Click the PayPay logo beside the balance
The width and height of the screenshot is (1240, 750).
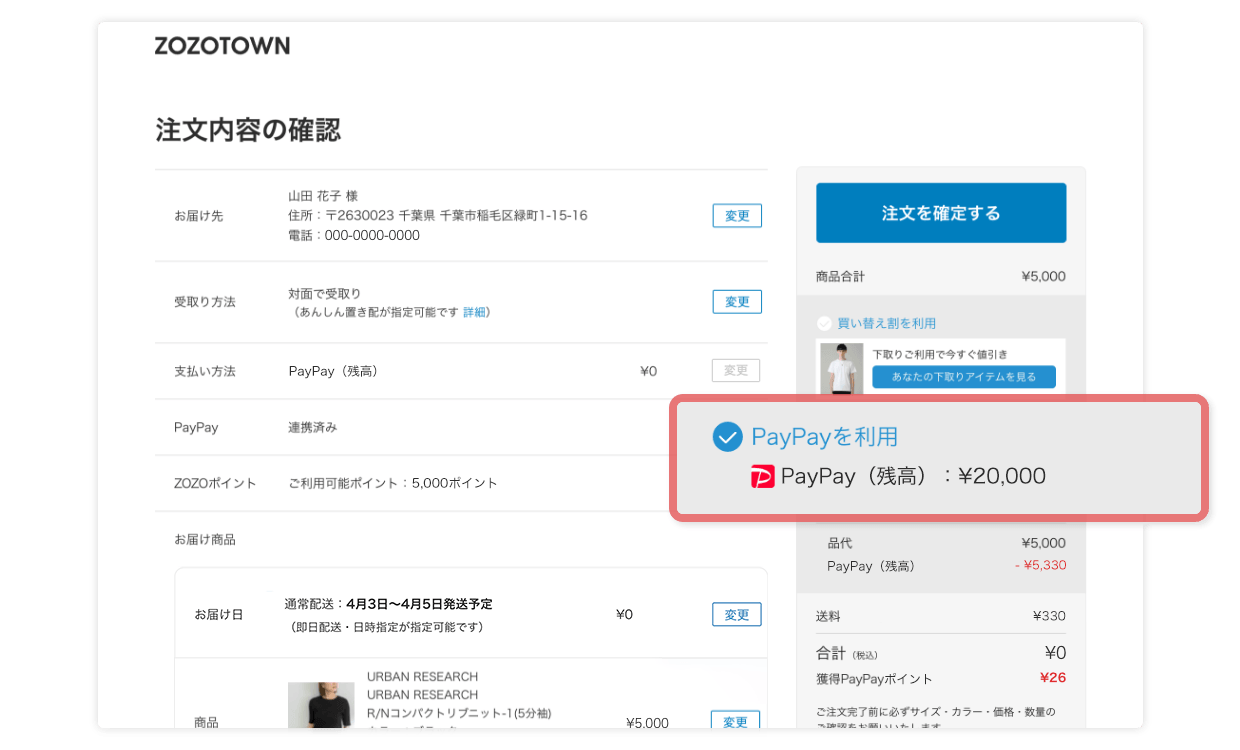coord(763,477)
